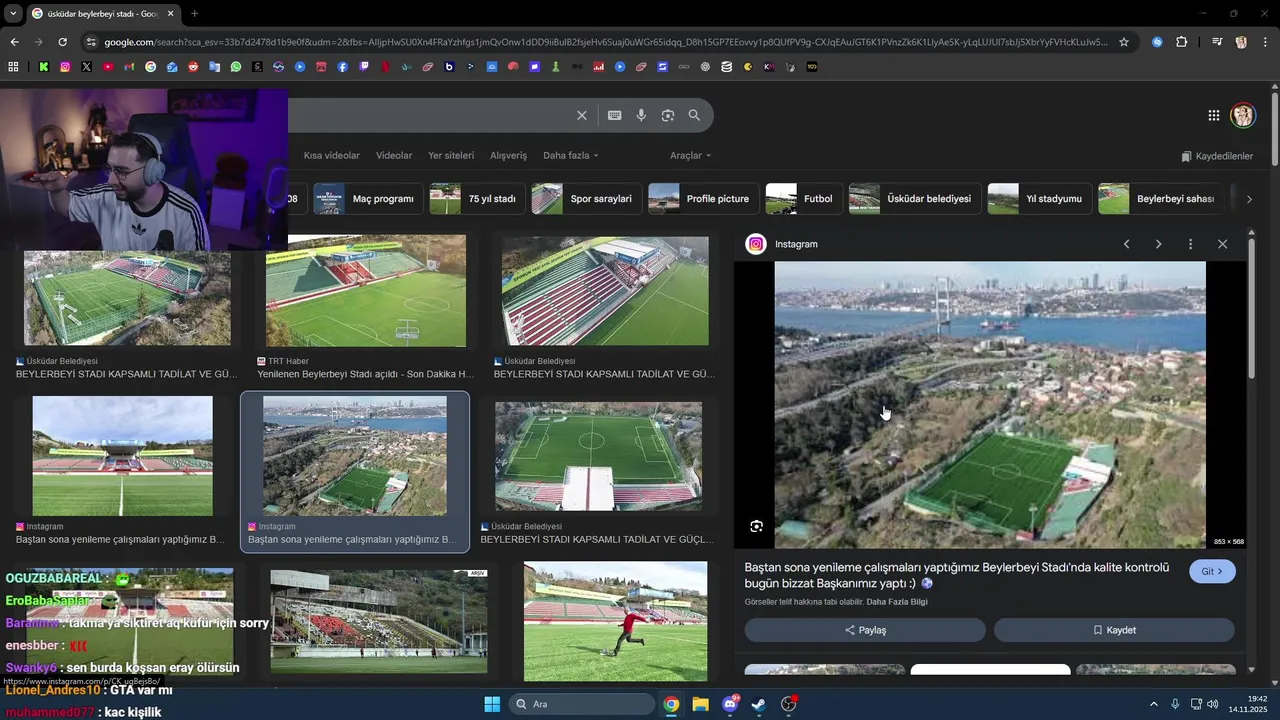The height and width of the screenshot is (720, 1280).
Task: Go back to previous page
Action: [14, 42]
